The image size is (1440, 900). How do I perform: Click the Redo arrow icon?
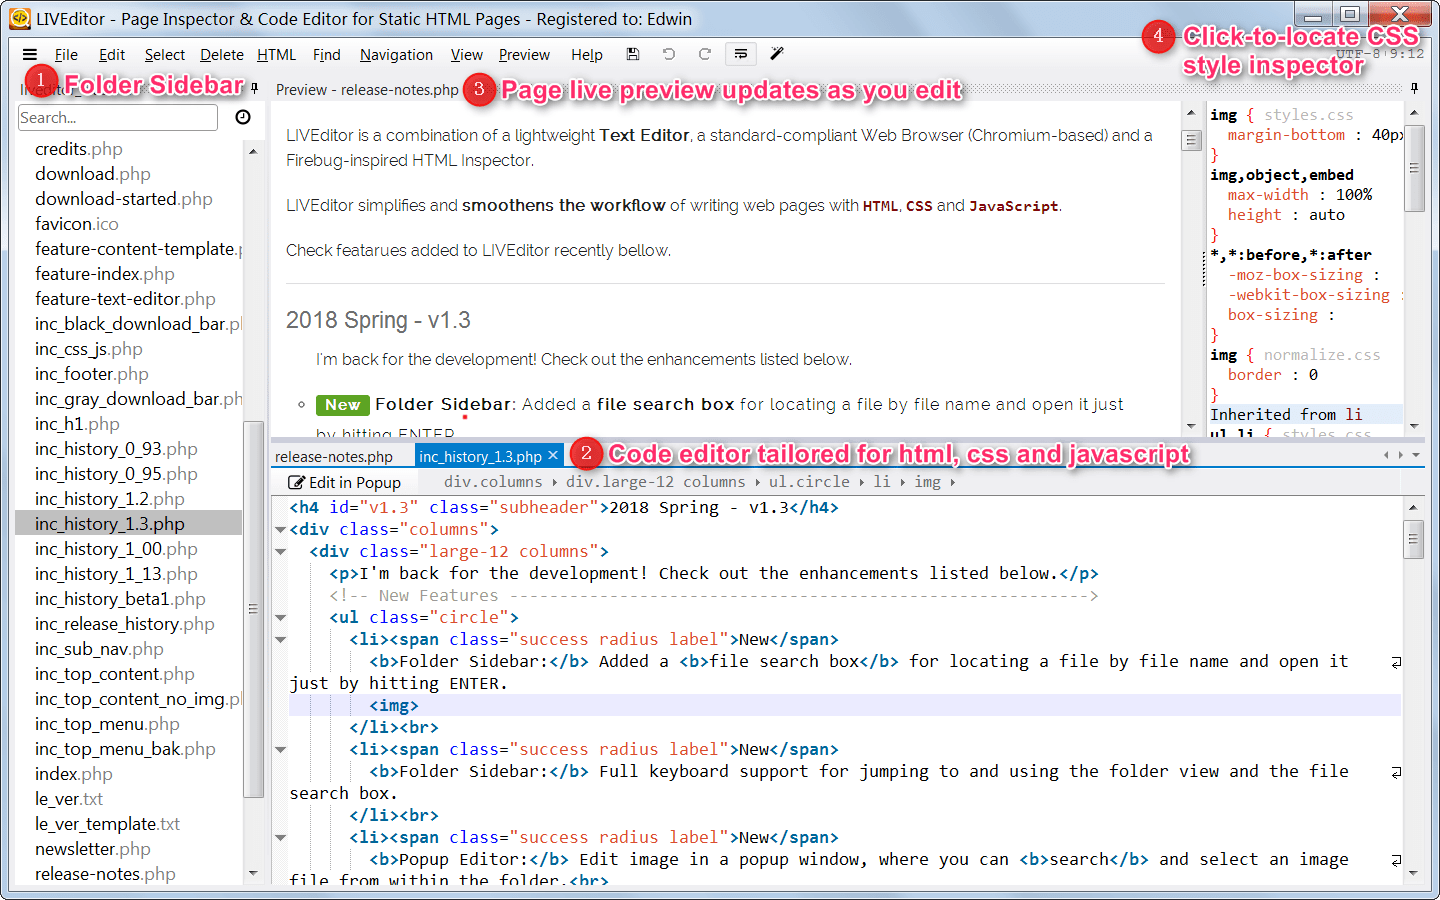pos(704,54)
